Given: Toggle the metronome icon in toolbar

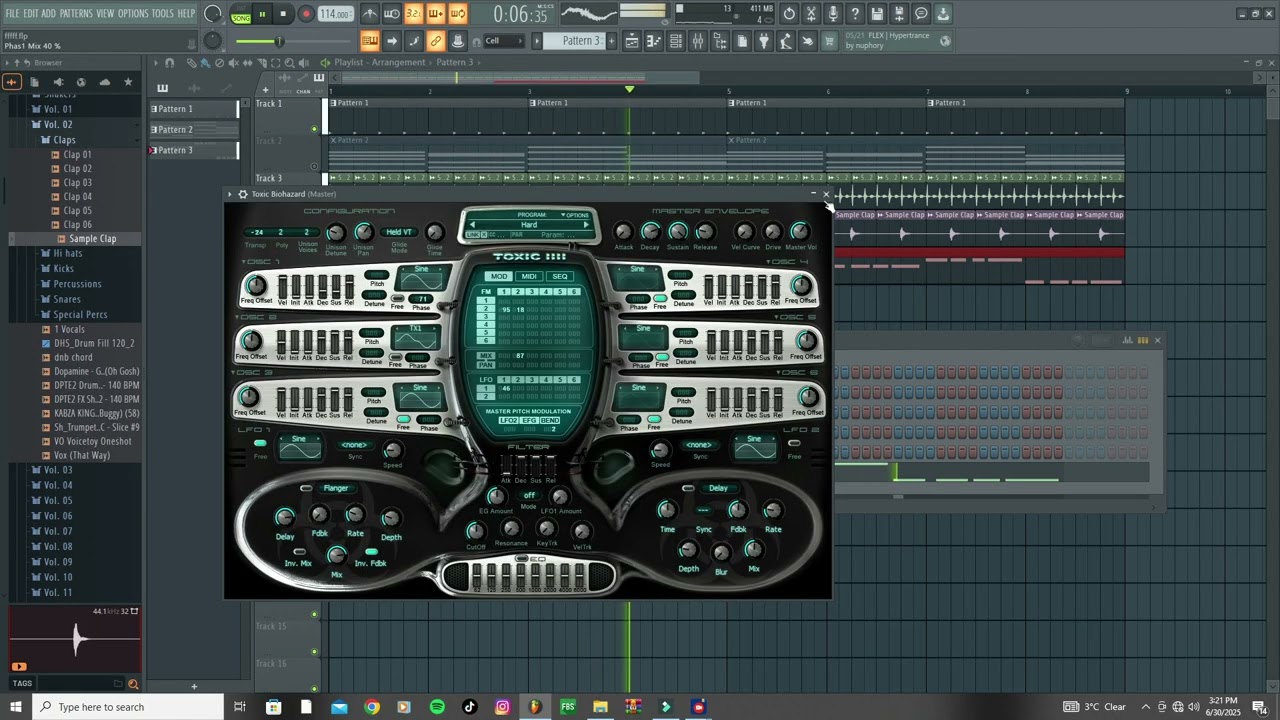Looking at the screenshot, I should pyautogui.click(x=370, y=14).
